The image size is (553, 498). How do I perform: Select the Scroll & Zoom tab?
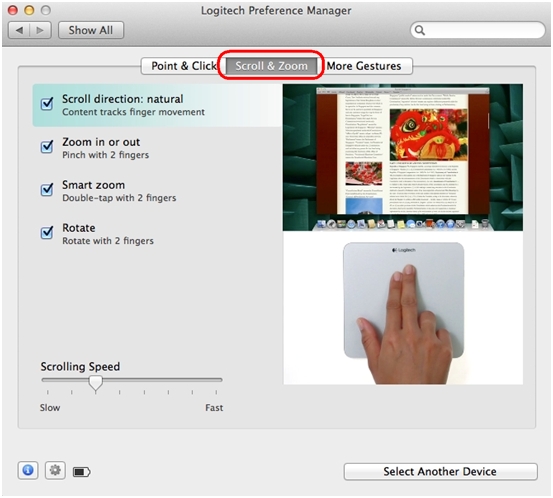pos(271,66)
